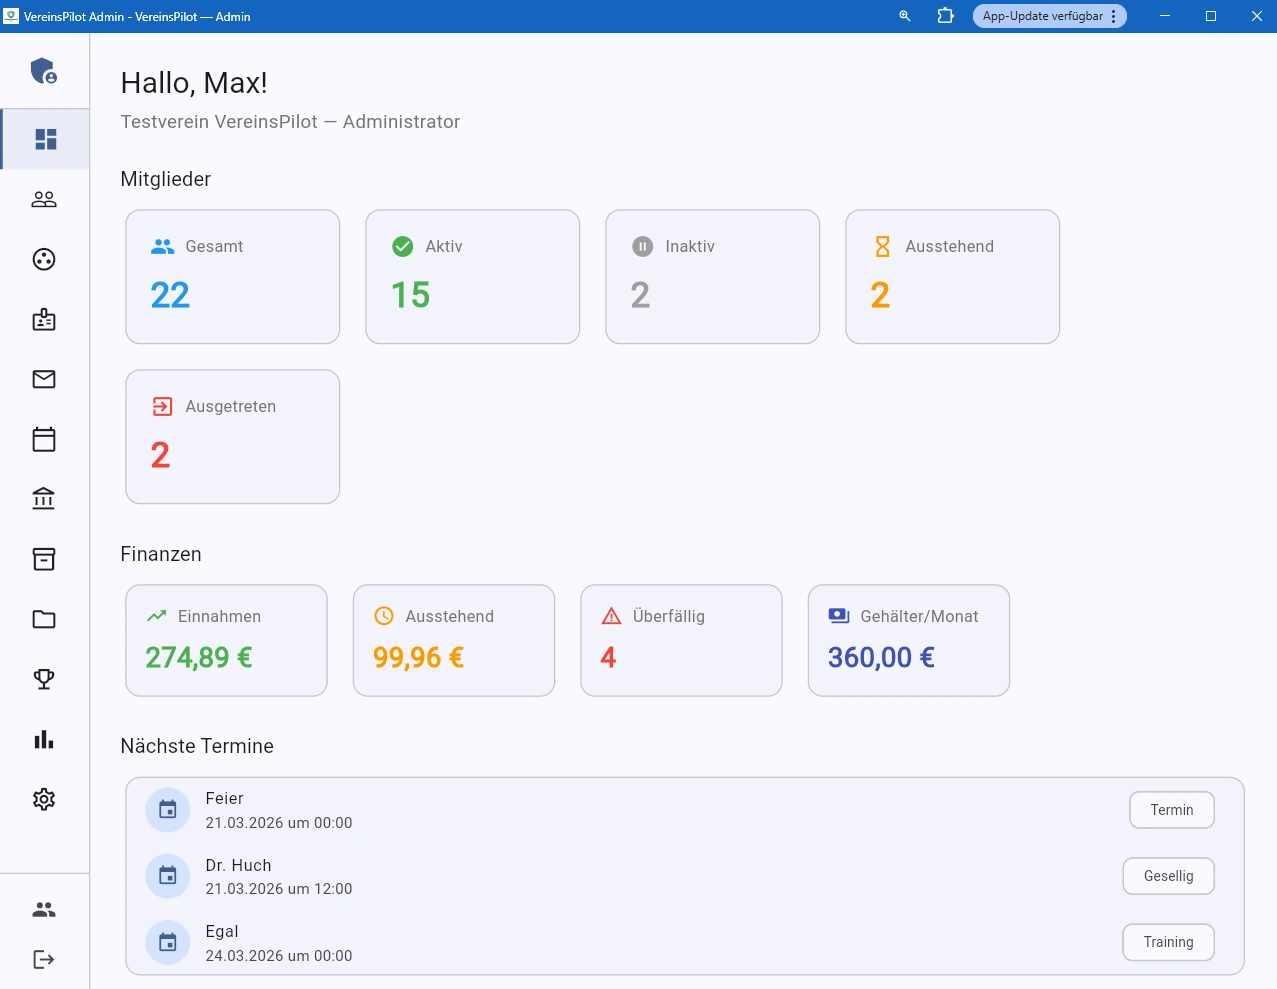Open the Dashboard view in the sidebar

click(43, 139)
